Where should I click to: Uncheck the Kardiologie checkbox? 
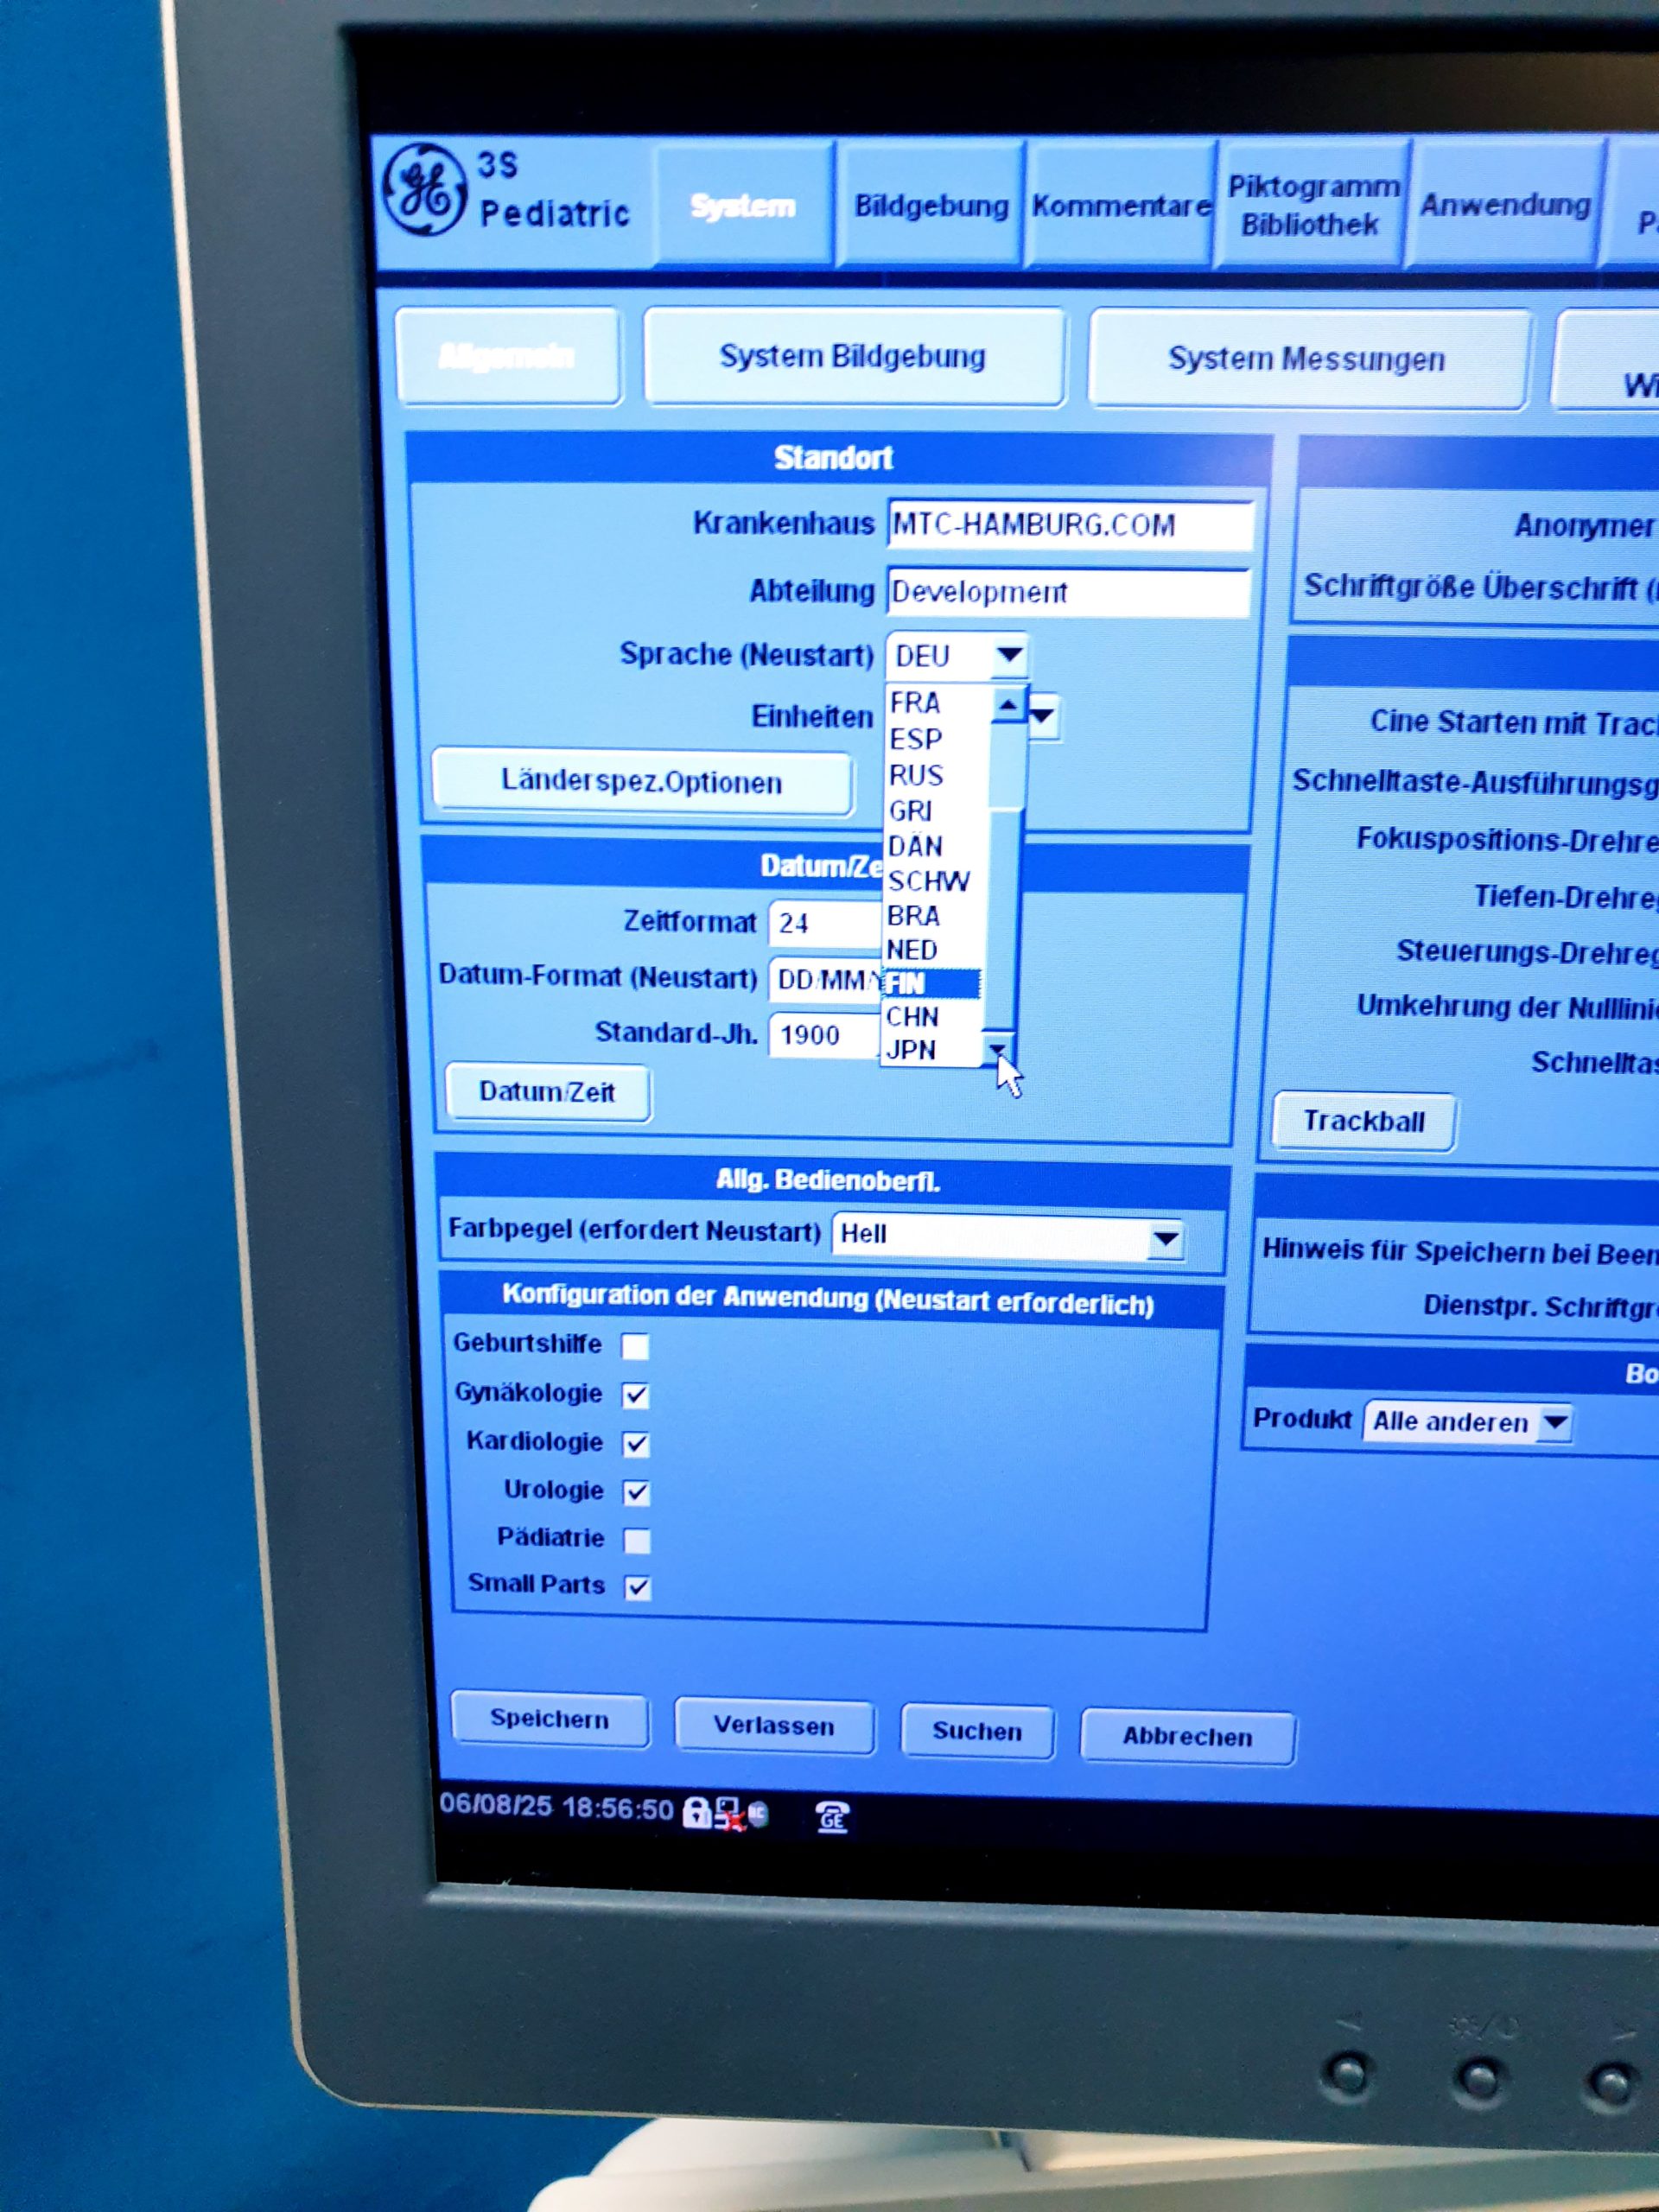click(636, 1444)
